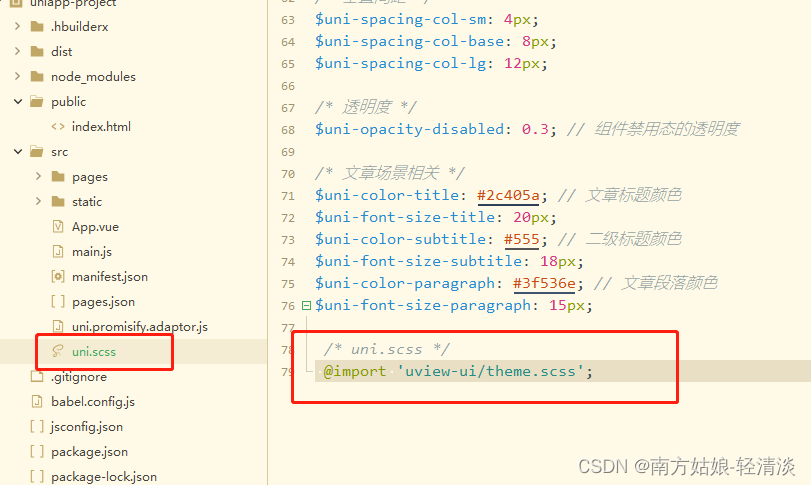The width and height of the screenshot is (811, 485).
Task: Click the static folder icon
Action: coord(58,202)
